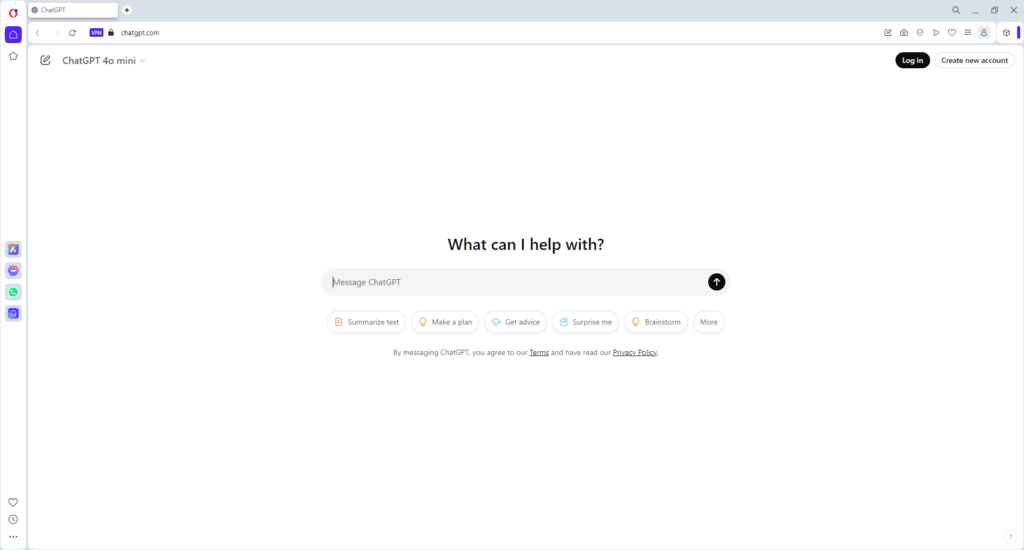1024x550 pixels.
Task: Open the Terms link
Action: tap(539, 353)
